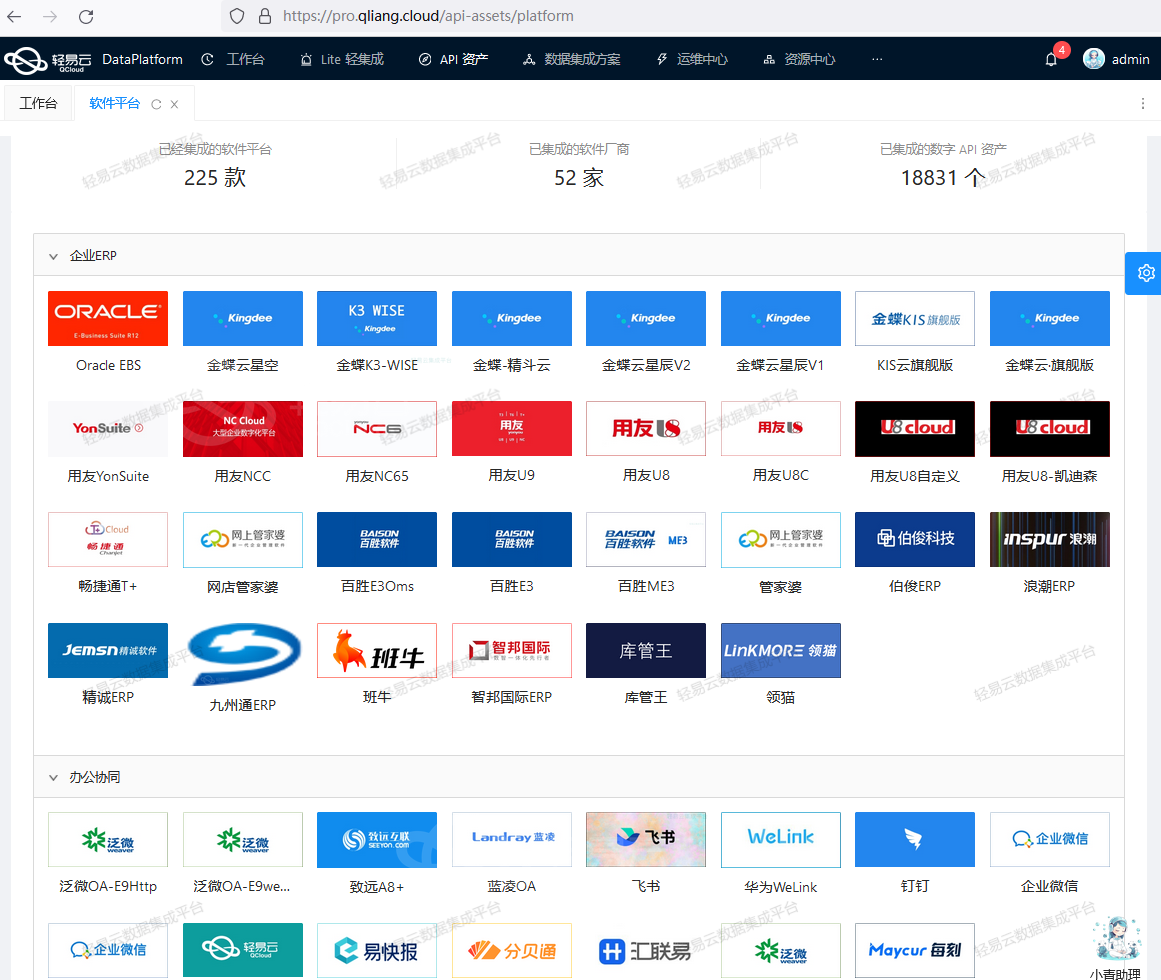Click the 畅捷通T+ tile
The height and width of the screenshot is (980, 1161).
[108, 540]
